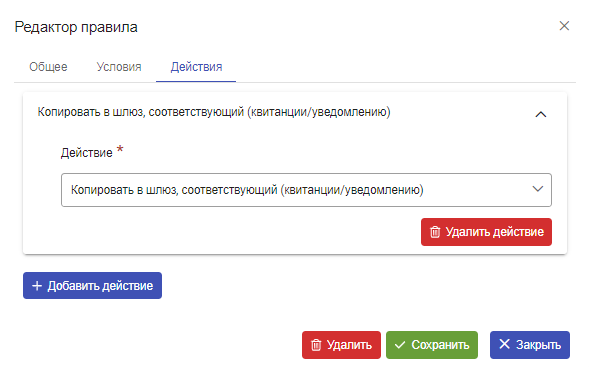Viewport: 589px width, 367px height.
Task: Click the plus icon on Добавить действие
Action: [x=37, y=286]
